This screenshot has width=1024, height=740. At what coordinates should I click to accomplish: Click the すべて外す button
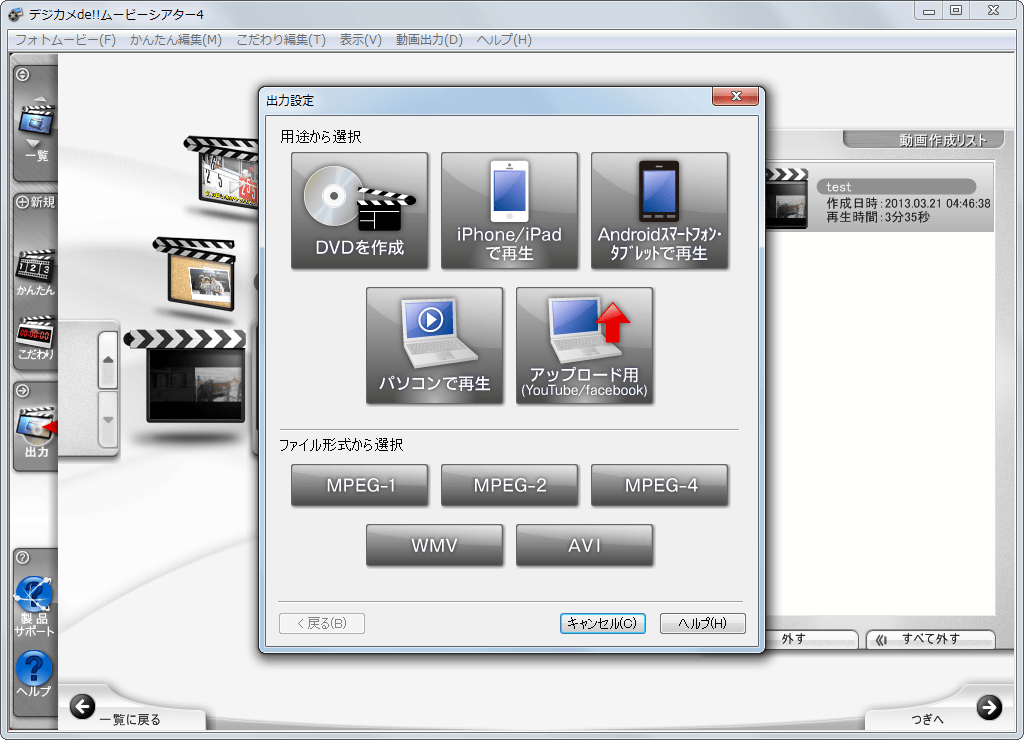click(x=931, y=639)
